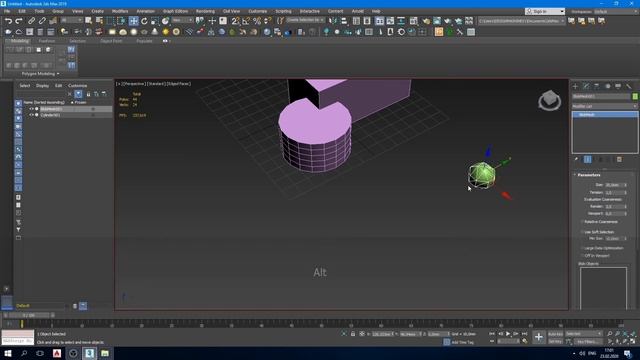The height and width of the screenshot is (360, 640).
Task: Activate the Select and Rotate tool
Action: [144, 21]
